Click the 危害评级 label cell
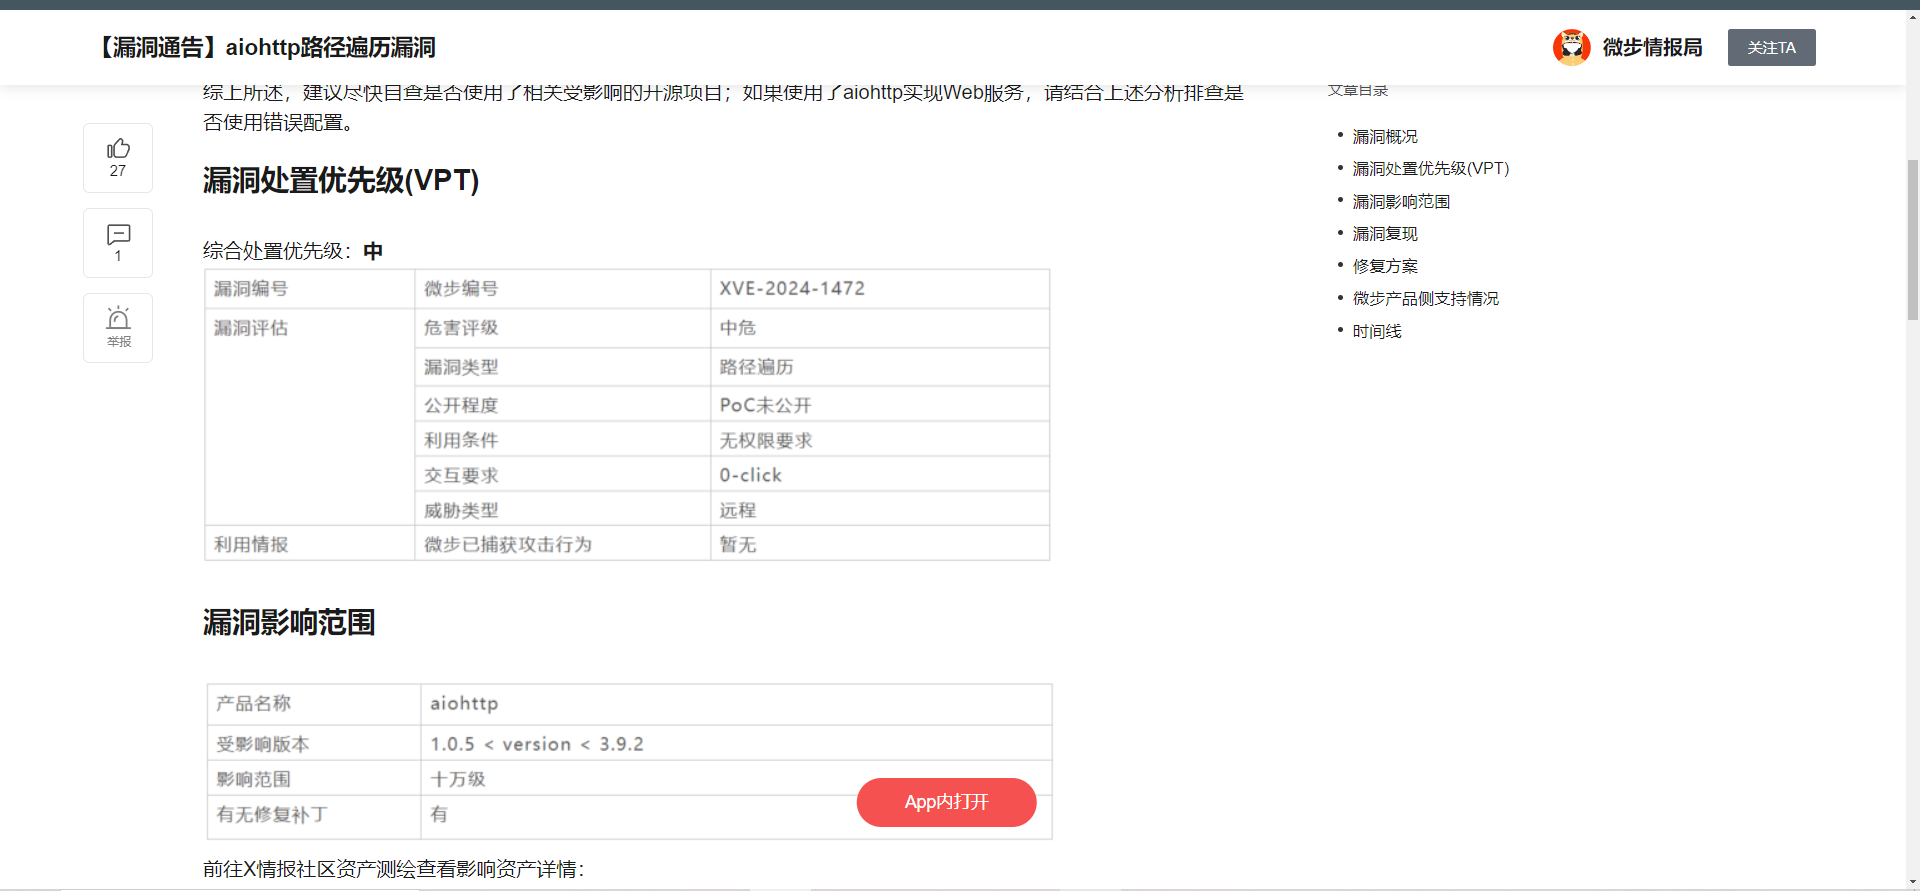 click(x=563, y=328)
